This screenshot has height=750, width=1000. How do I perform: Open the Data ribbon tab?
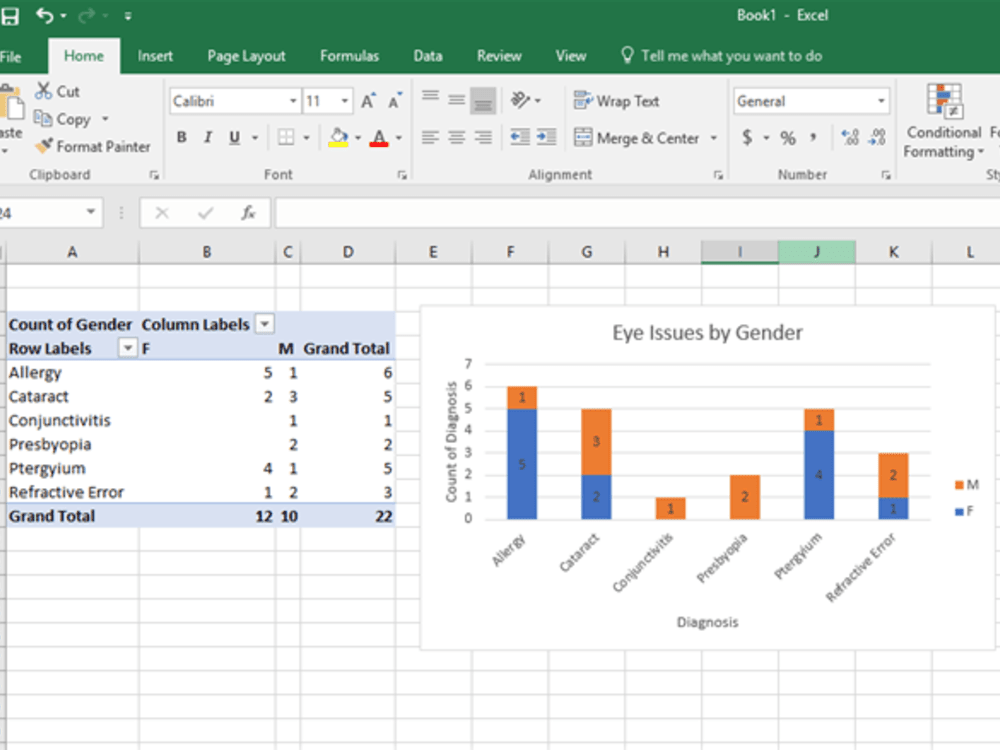427,56
